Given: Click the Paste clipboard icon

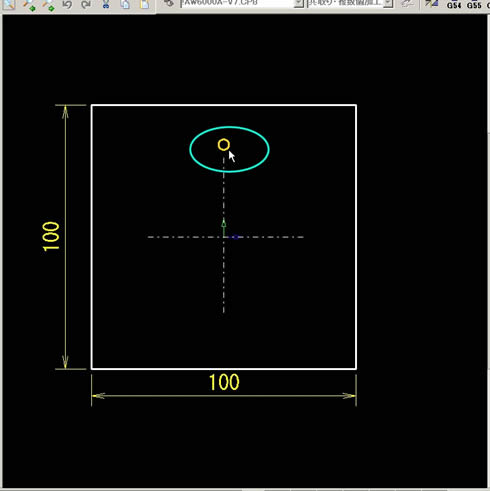Looking at the screenshot, I should 144,5.
